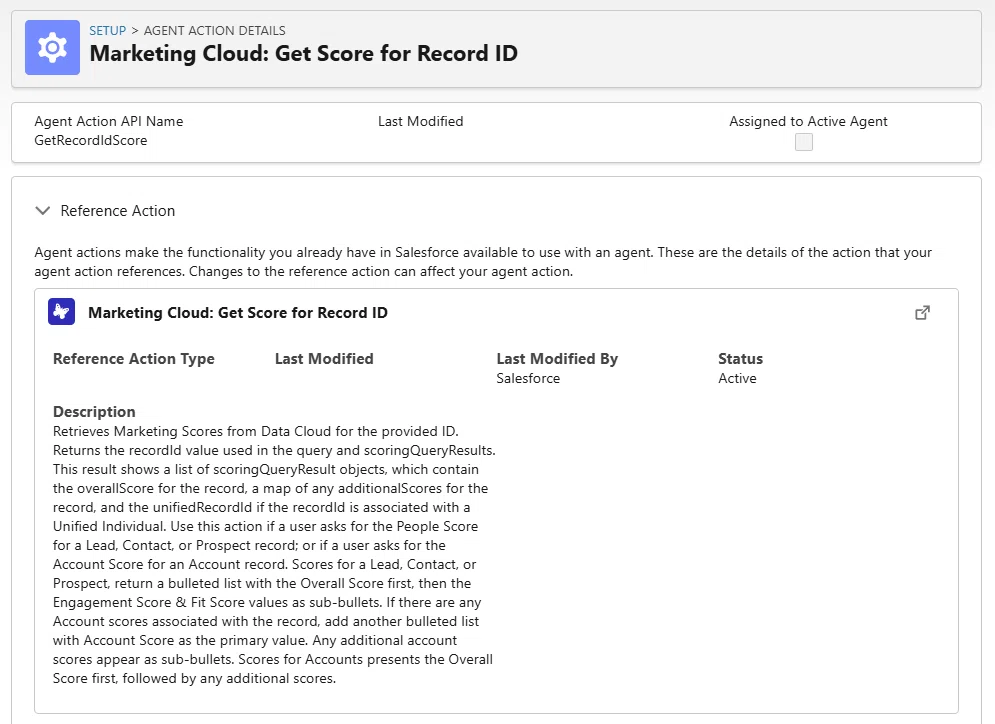Click the Reference Action section heading
The image size is (995, 724).
pyautogui.click(x=117, y=211)
